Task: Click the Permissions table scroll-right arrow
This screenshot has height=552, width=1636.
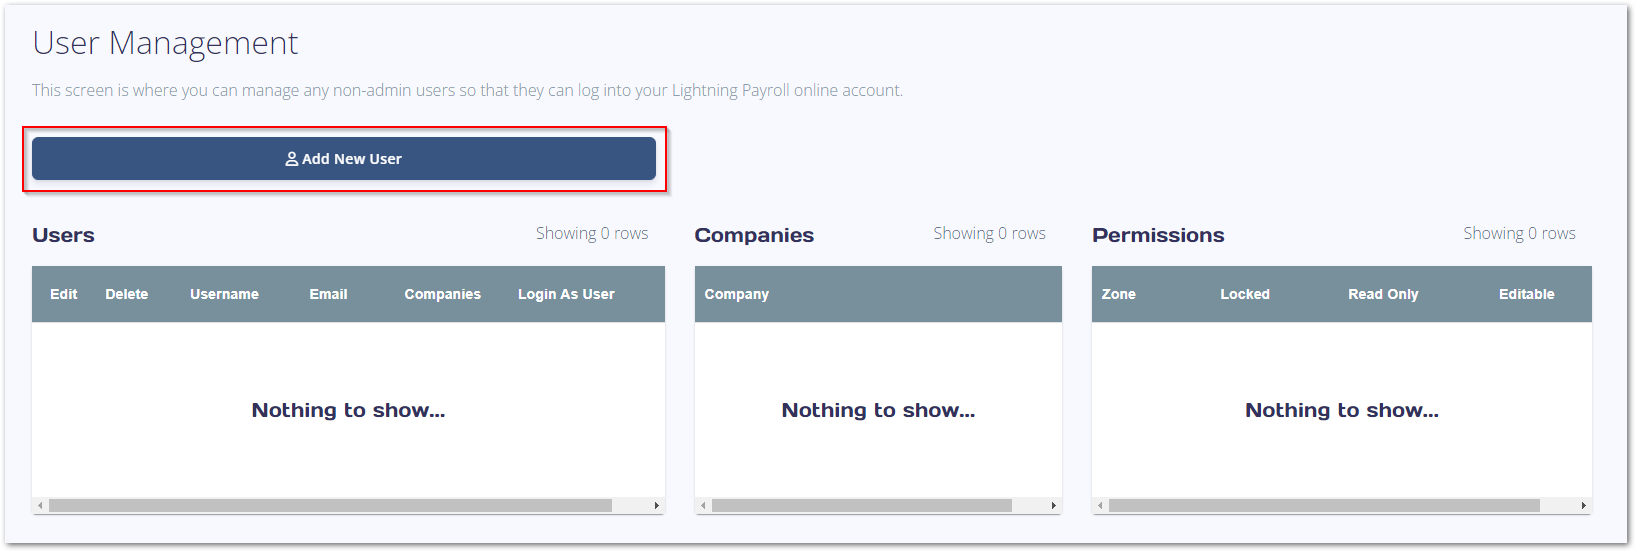Action: pyautogui.click(x=1583, y=506)
